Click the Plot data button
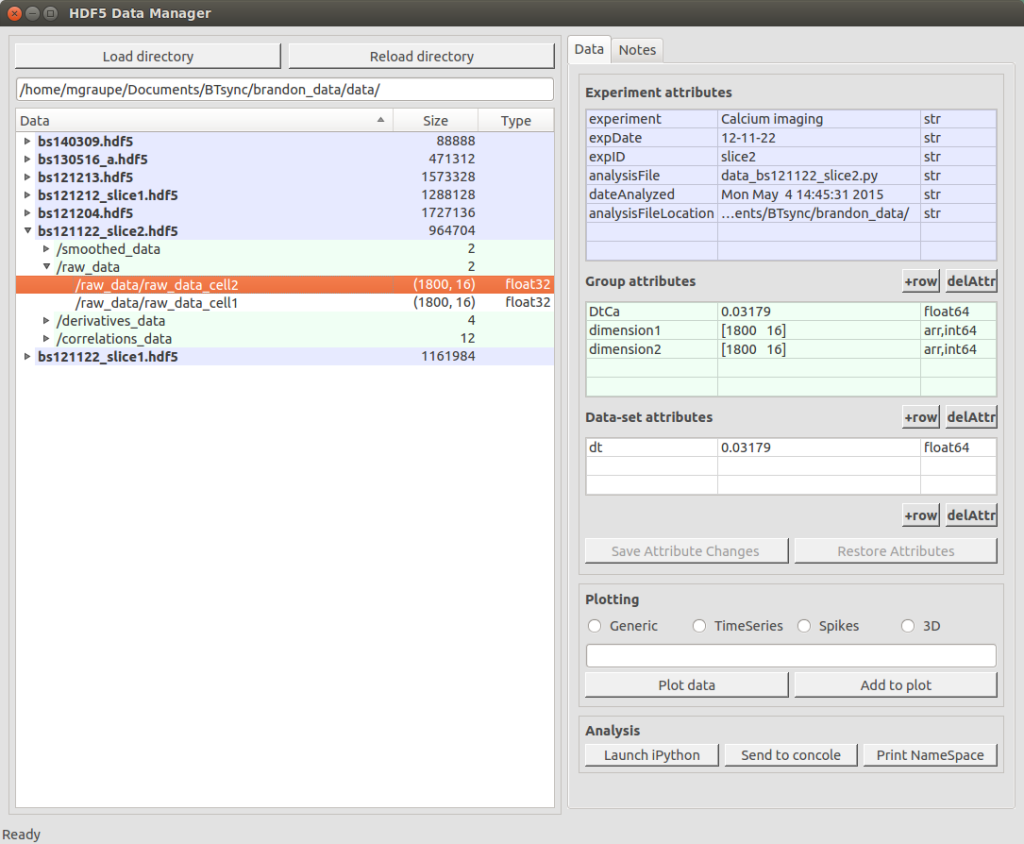This screenshot has width=1024, height=844. point(686,685)
